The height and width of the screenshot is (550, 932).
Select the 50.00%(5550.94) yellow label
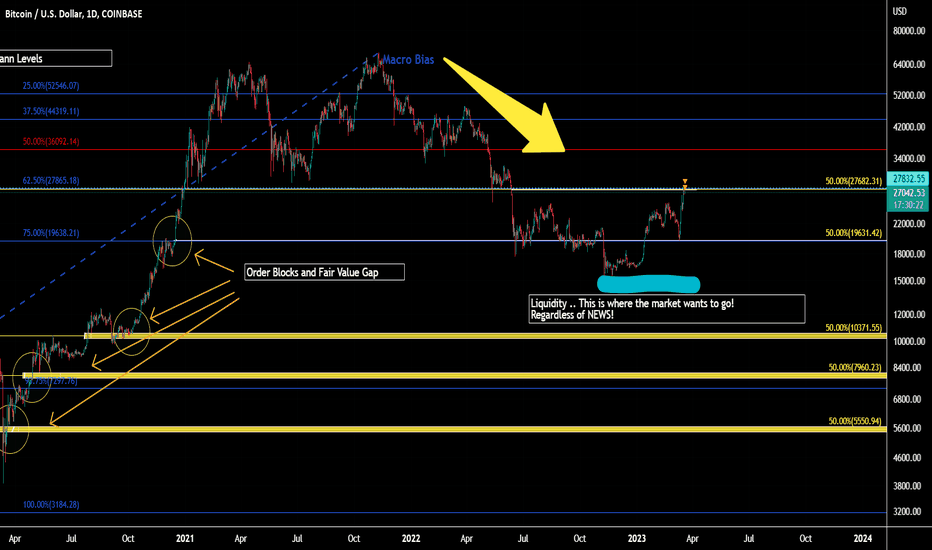tap(855, 421)
